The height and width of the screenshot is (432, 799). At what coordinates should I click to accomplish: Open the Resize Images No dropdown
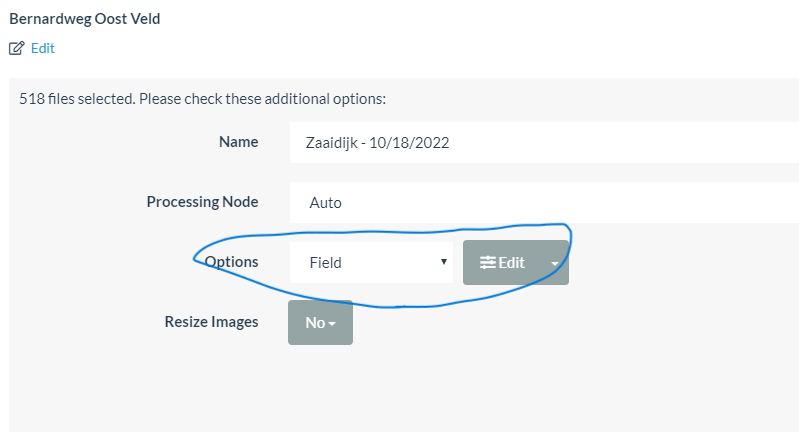[x=320, y=322]
